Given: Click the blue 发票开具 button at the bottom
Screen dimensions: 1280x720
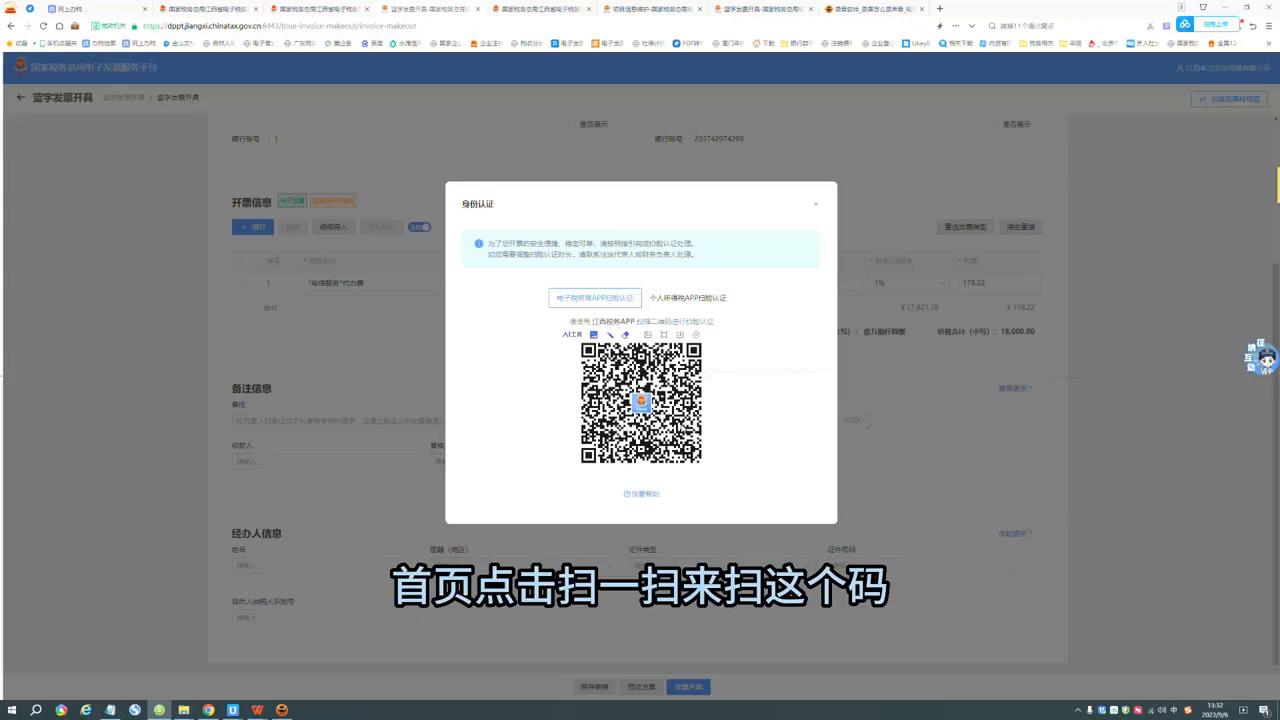Looking at the screenshot, I should 688,687.
